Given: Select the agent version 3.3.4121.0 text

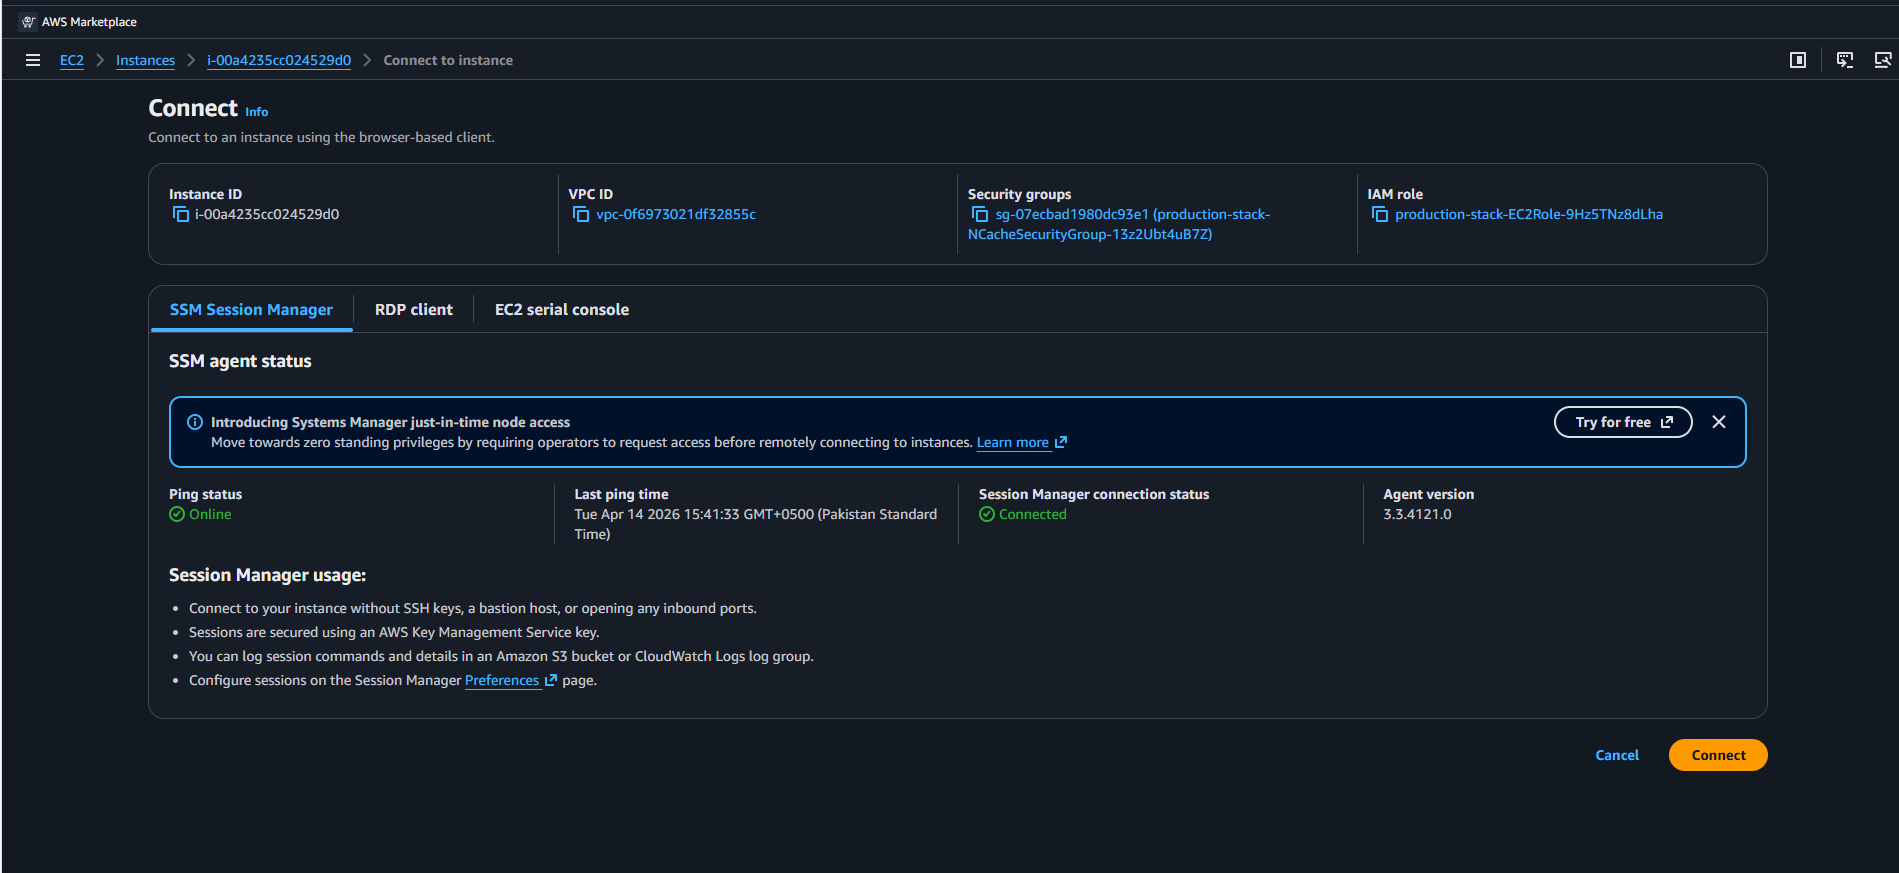Looking at the screenshot, I should click(x=1417, y=514).
